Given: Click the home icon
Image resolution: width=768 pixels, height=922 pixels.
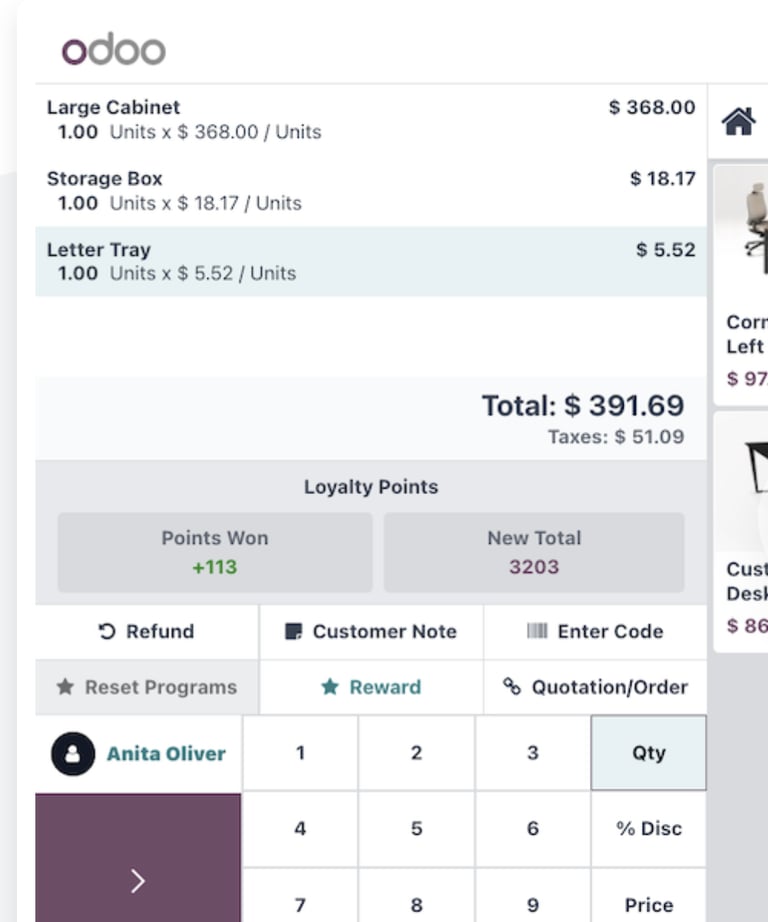Looking at the screenshot, I should click(x=739, y=122).
